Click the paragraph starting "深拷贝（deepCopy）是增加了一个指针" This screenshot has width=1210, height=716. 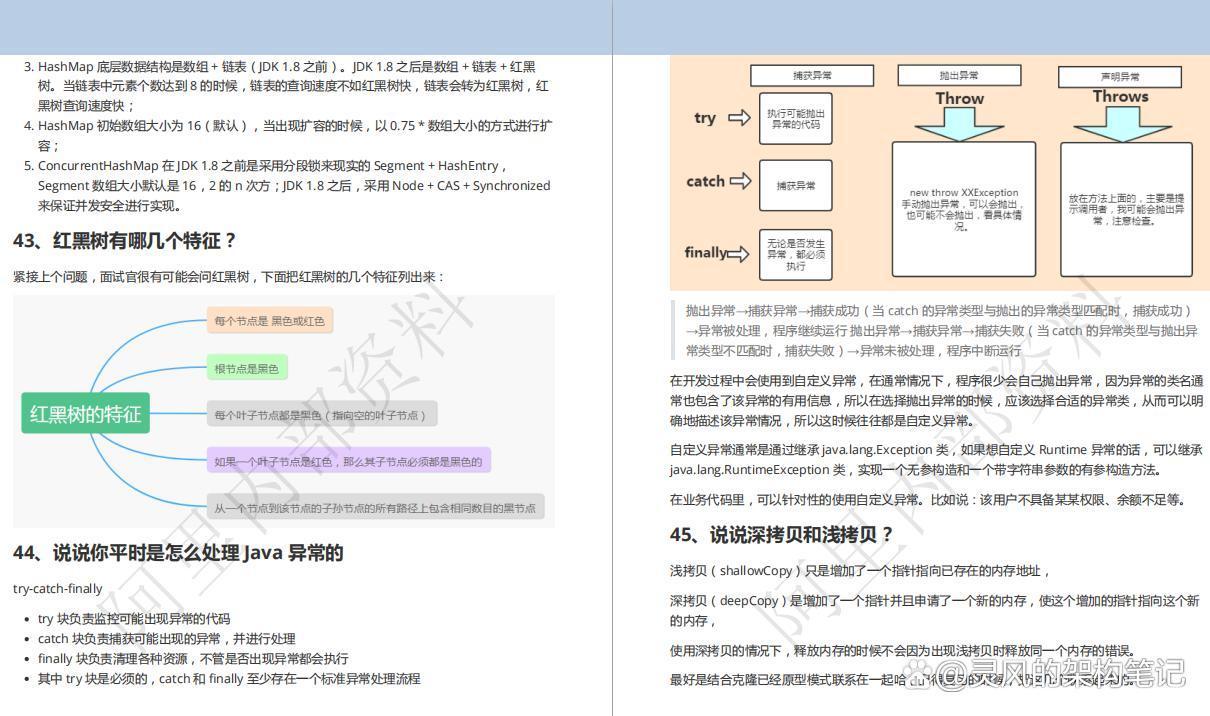point(935,610)
